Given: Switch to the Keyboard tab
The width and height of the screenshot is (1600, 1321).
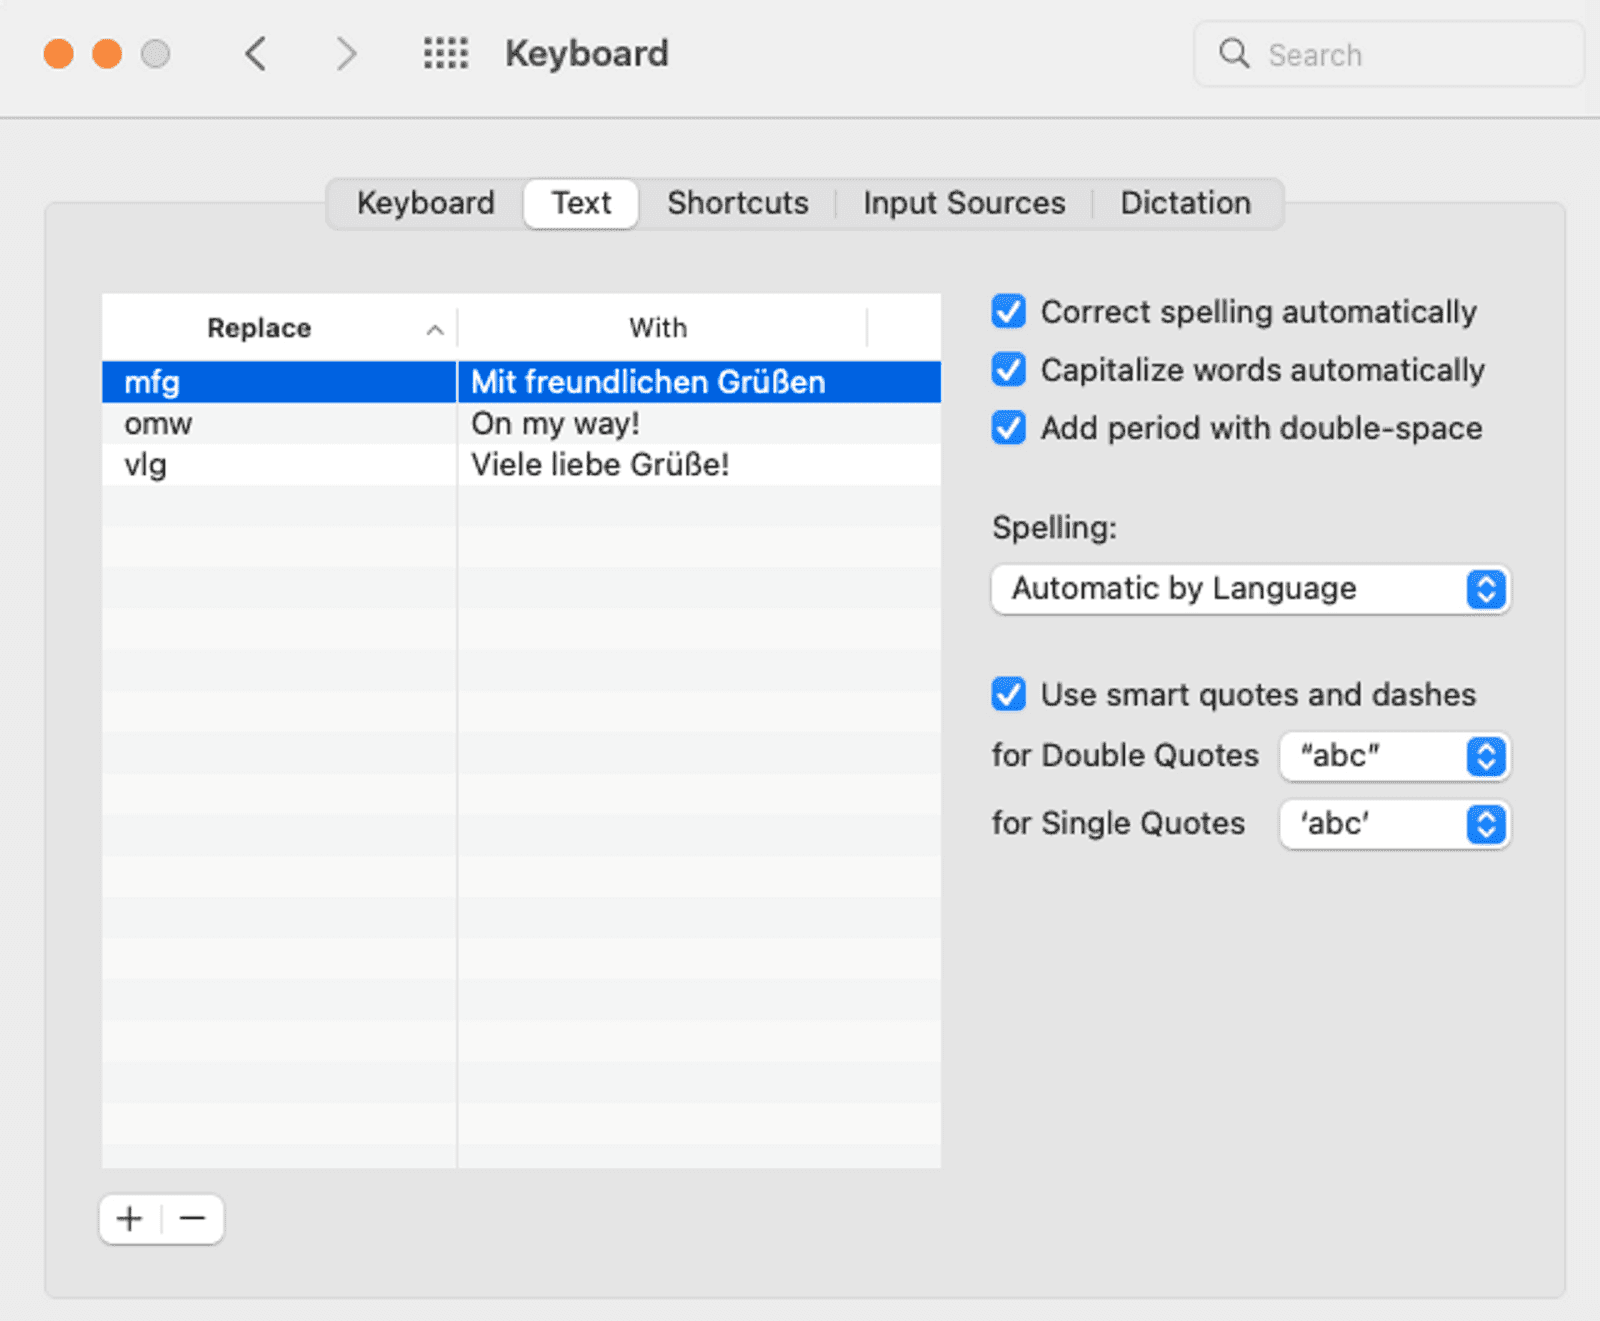Looking at the screenshot, I should click(x=426, y=203).
